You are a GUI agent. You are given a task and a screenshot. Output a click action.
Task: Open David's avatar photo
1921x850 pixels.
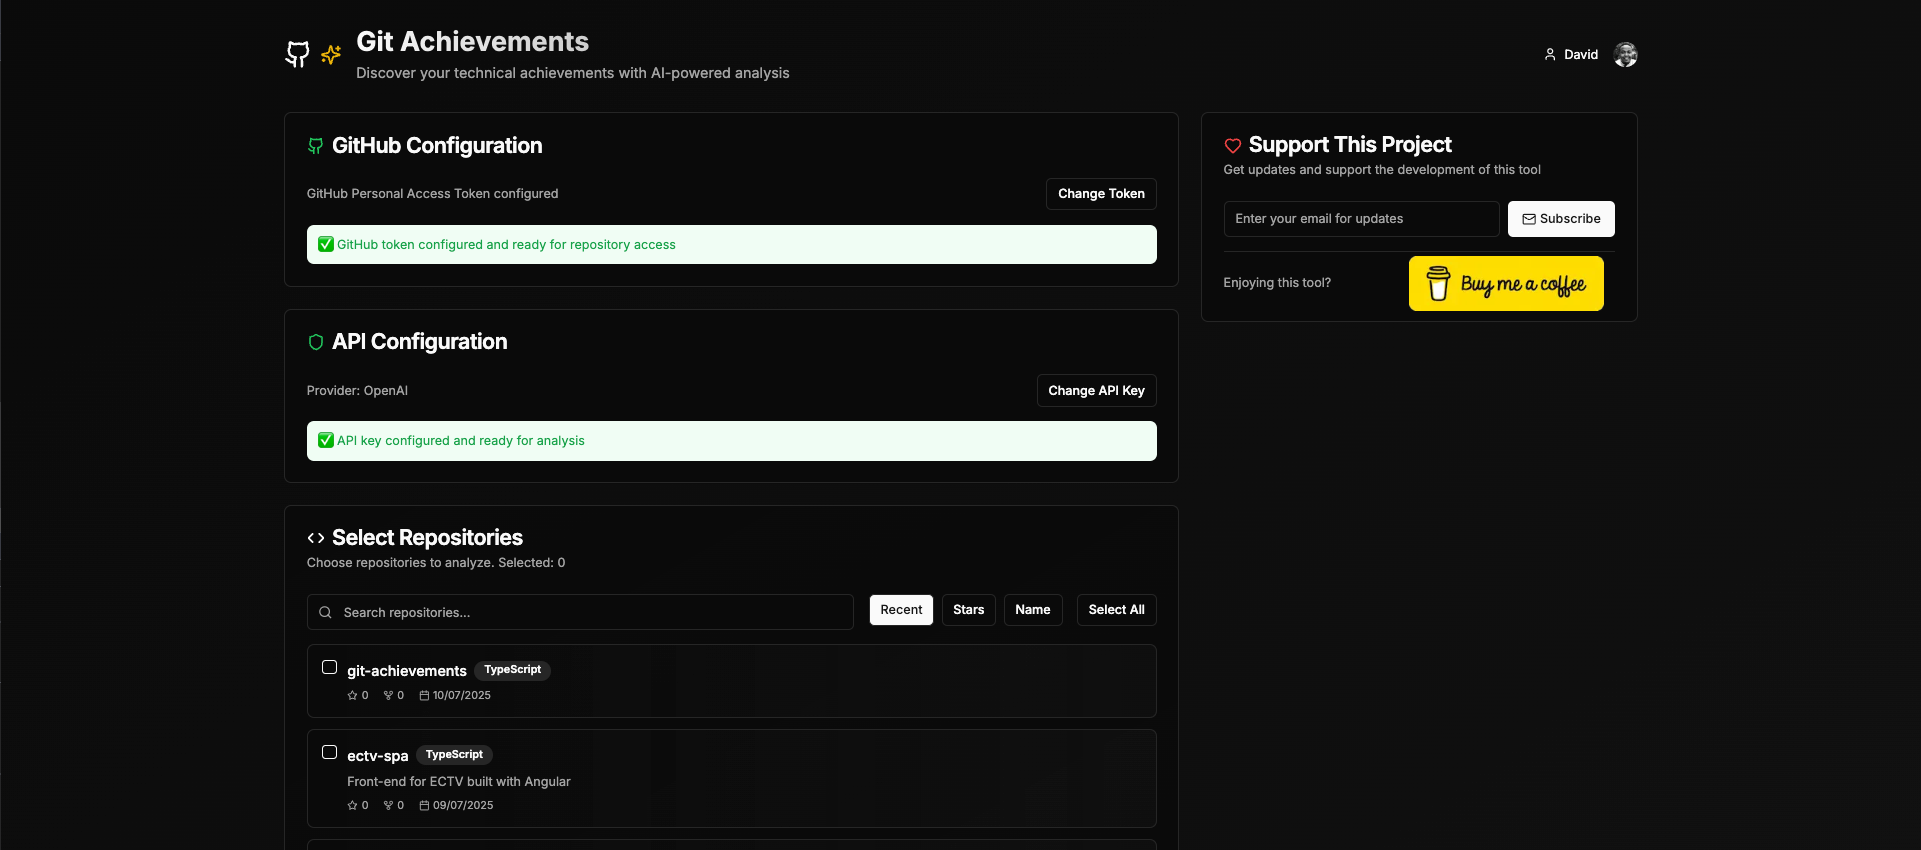point(1626,54)
